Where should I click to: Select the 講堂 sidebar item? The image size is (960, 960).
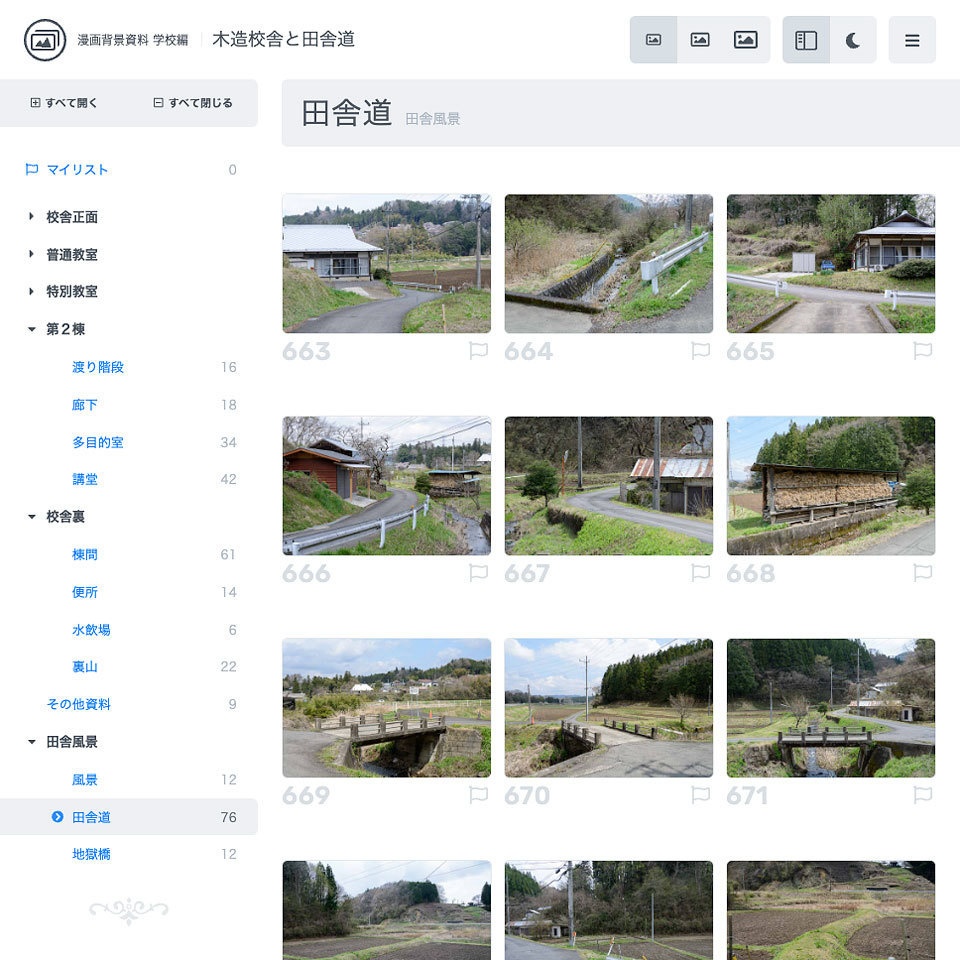[85, 479]
